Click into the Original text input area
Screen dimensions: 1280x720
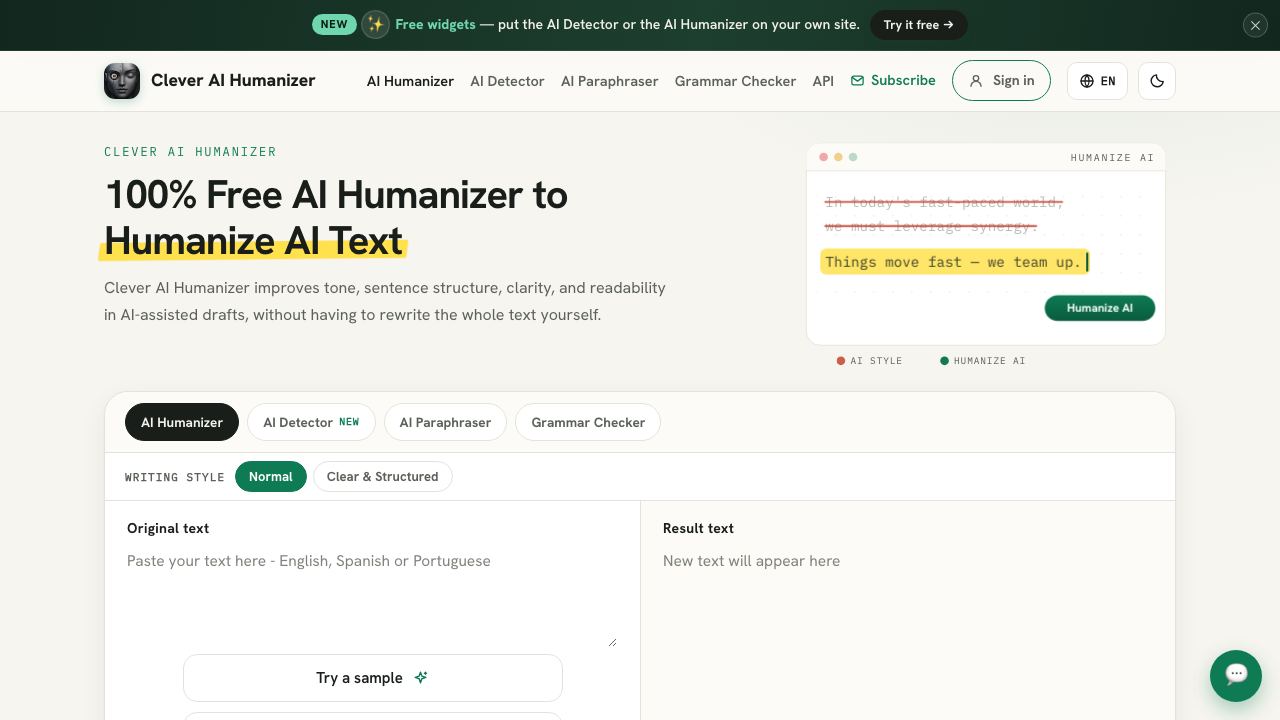pyautogui.click(x=372, y=597)
